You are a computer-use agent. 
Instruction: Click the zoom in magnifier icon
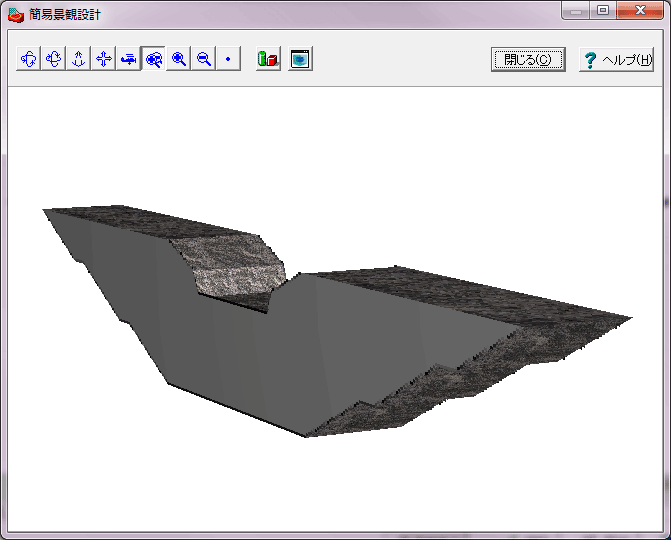click(x=178, y=59)
